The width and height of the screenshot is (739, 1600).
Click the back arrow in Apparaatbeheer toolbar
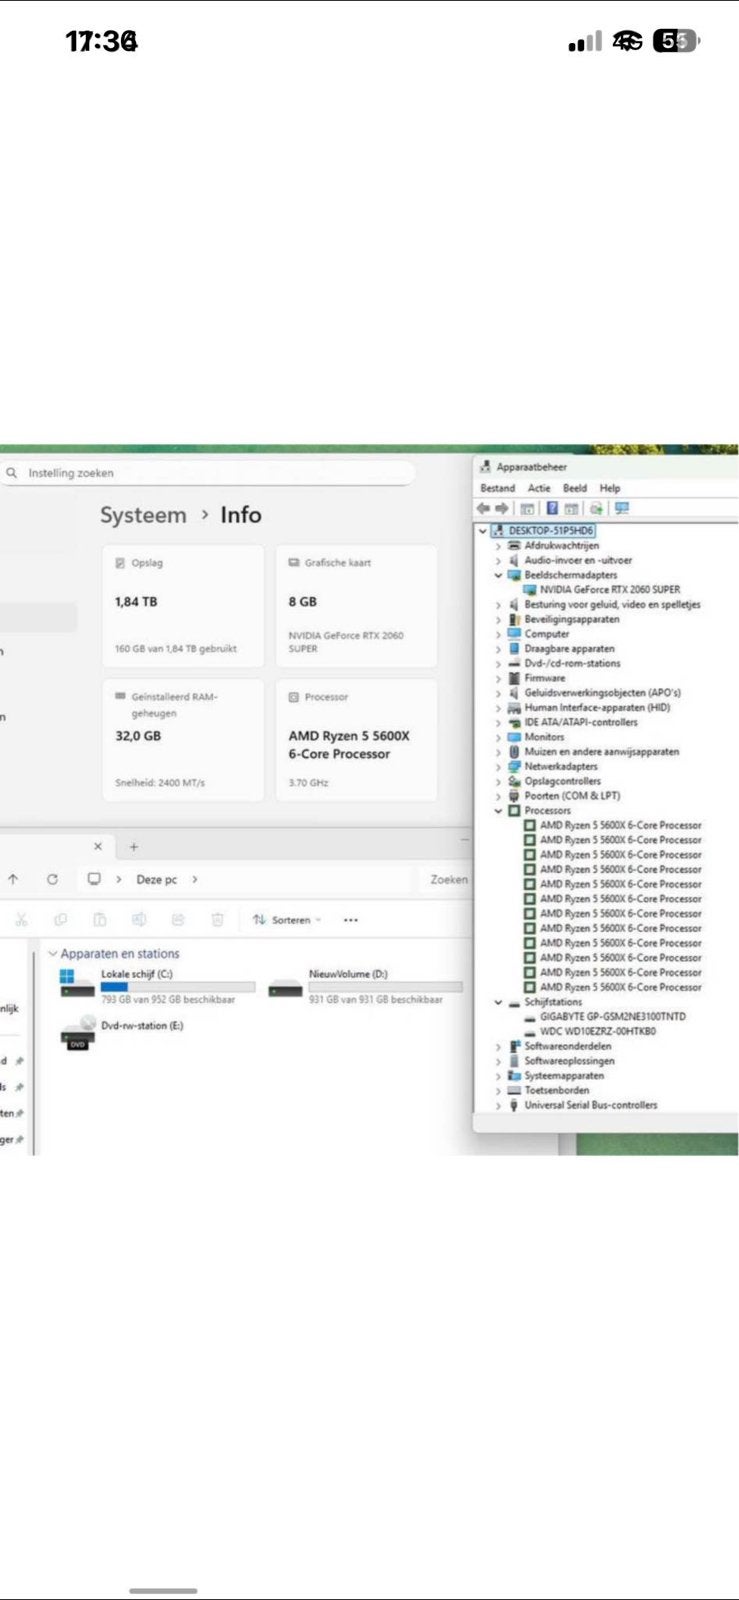click(484, 508)
